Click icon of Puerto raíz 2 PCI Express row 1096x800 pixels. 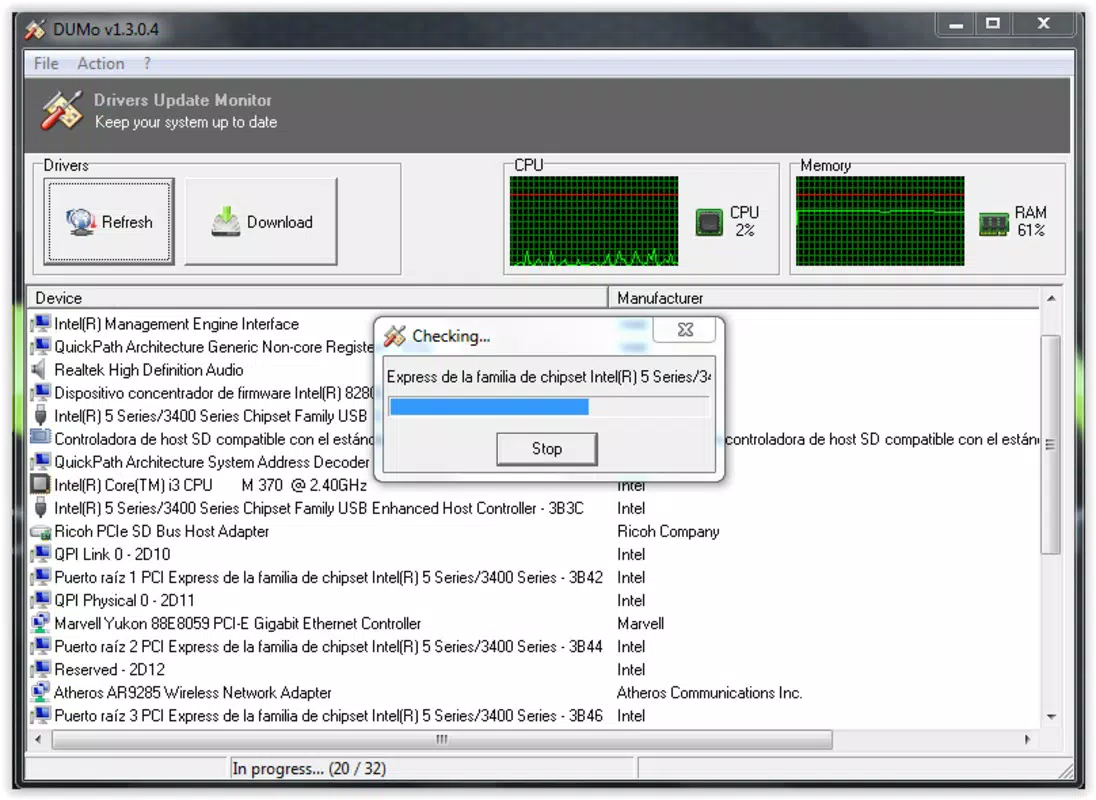pyautogui.click(x=41, y=646)
